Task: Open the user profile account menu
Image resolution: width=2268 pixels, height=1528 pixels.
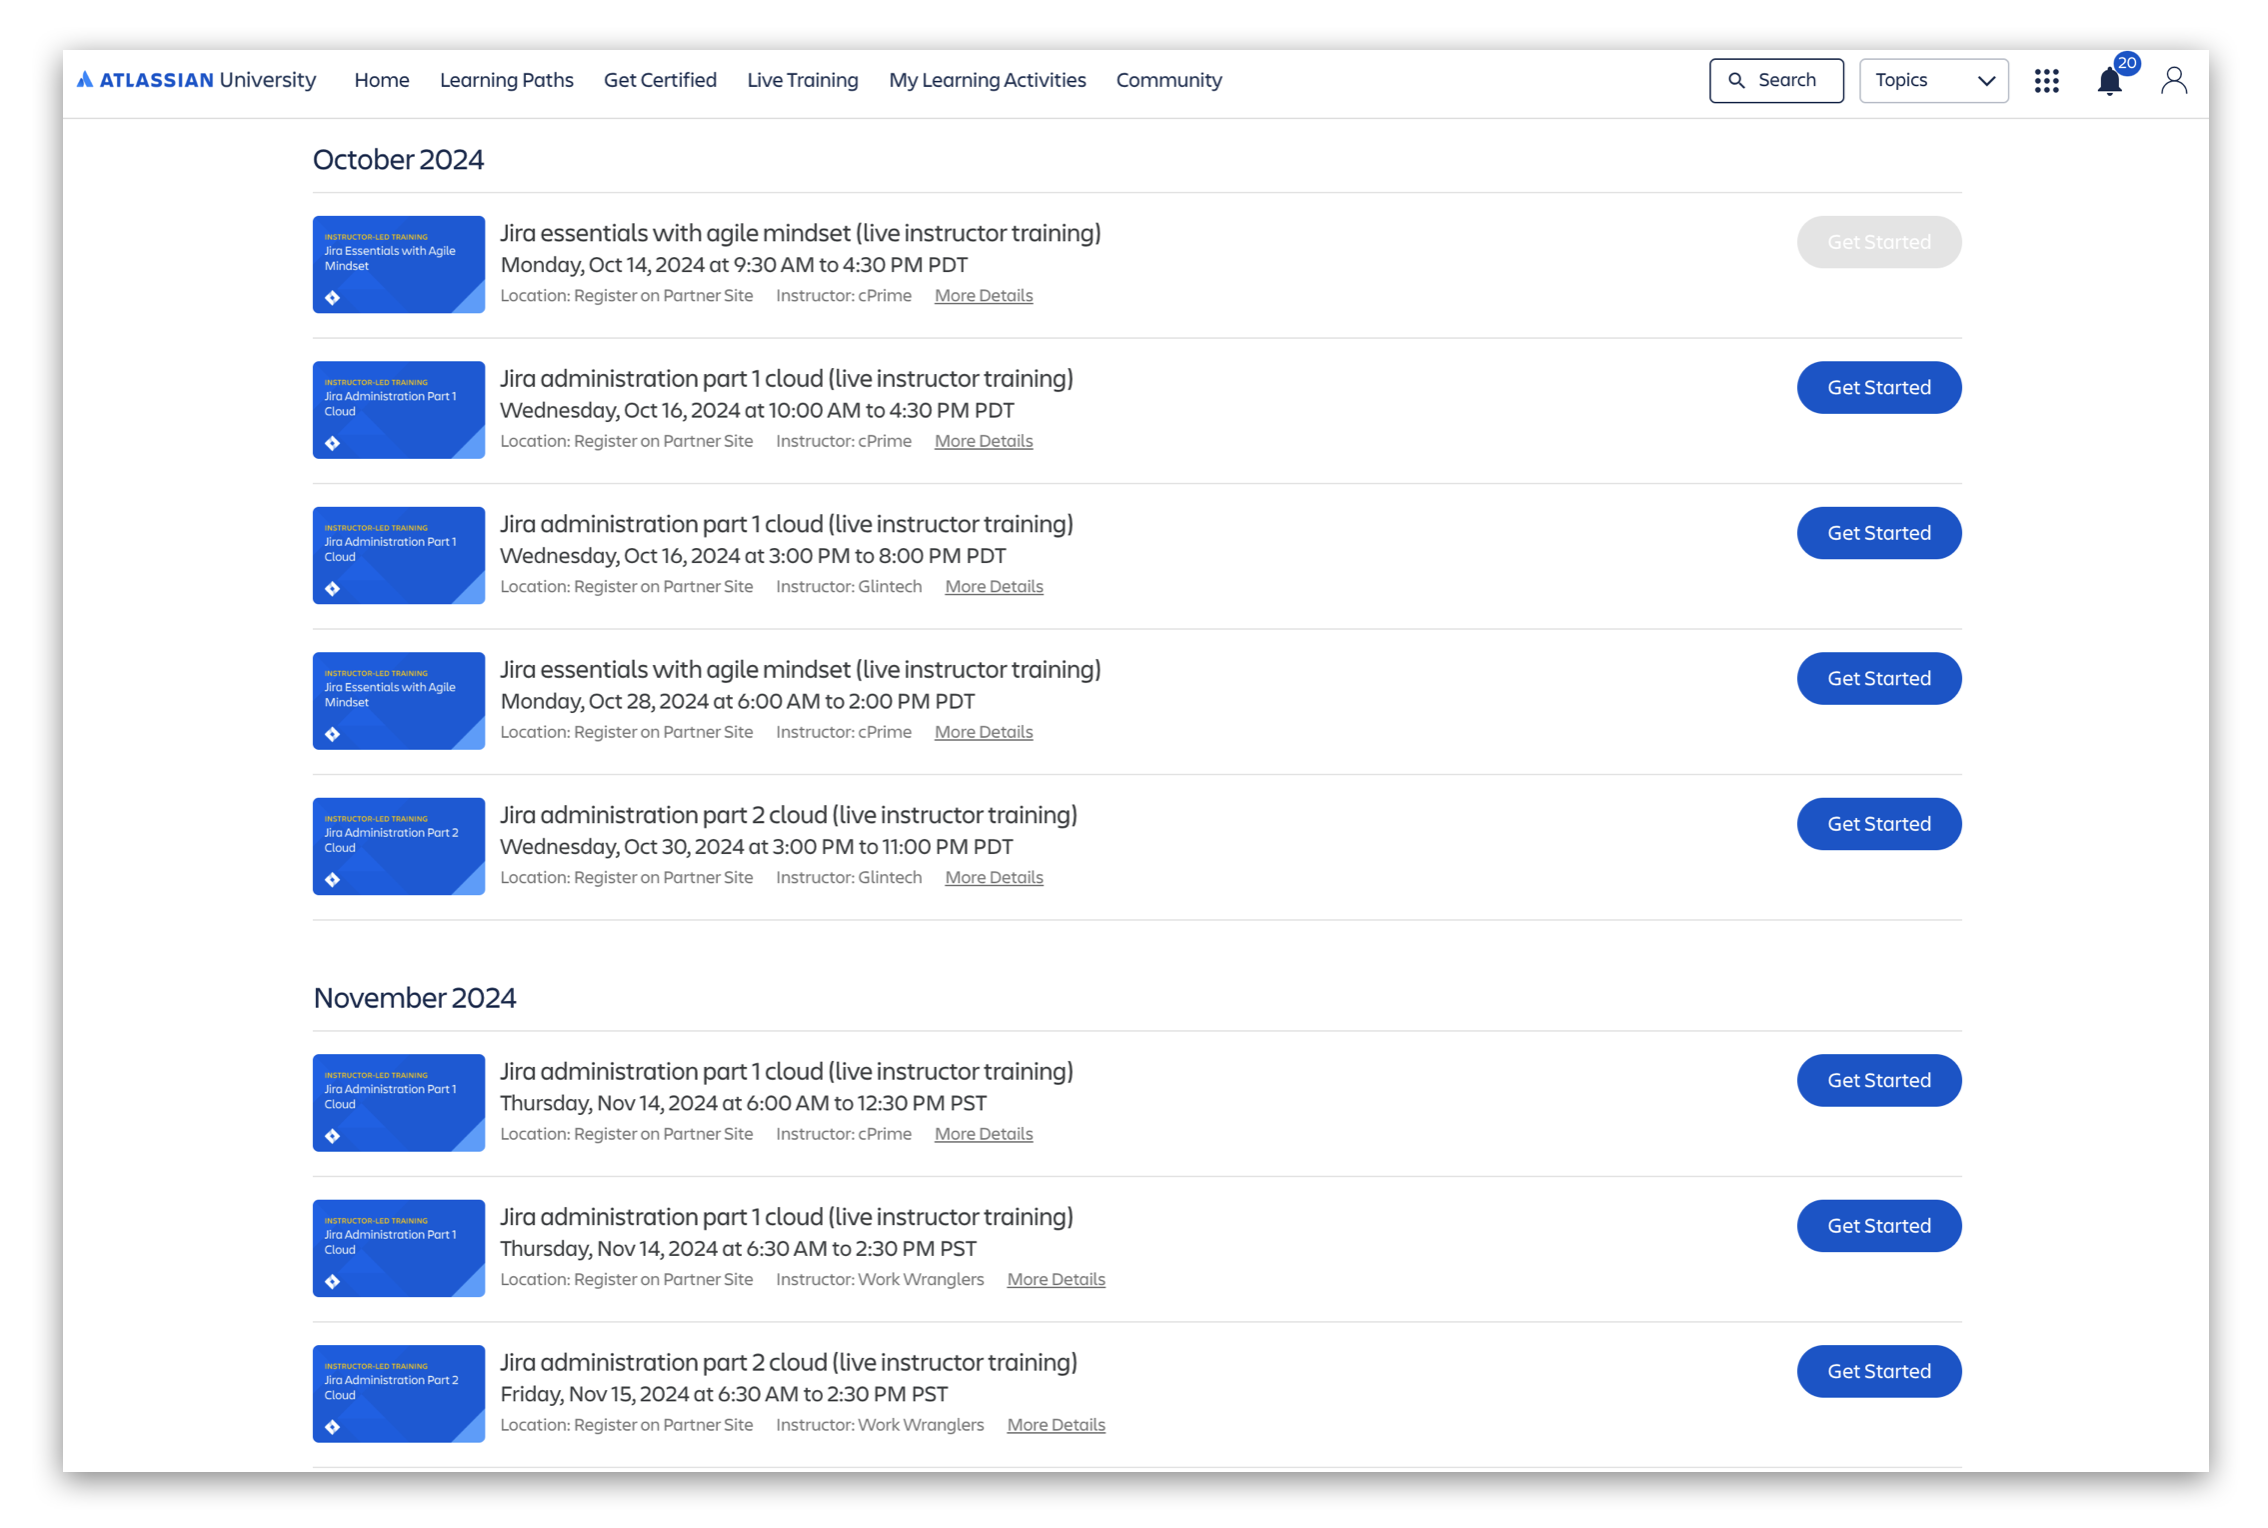Action: 2174,80
